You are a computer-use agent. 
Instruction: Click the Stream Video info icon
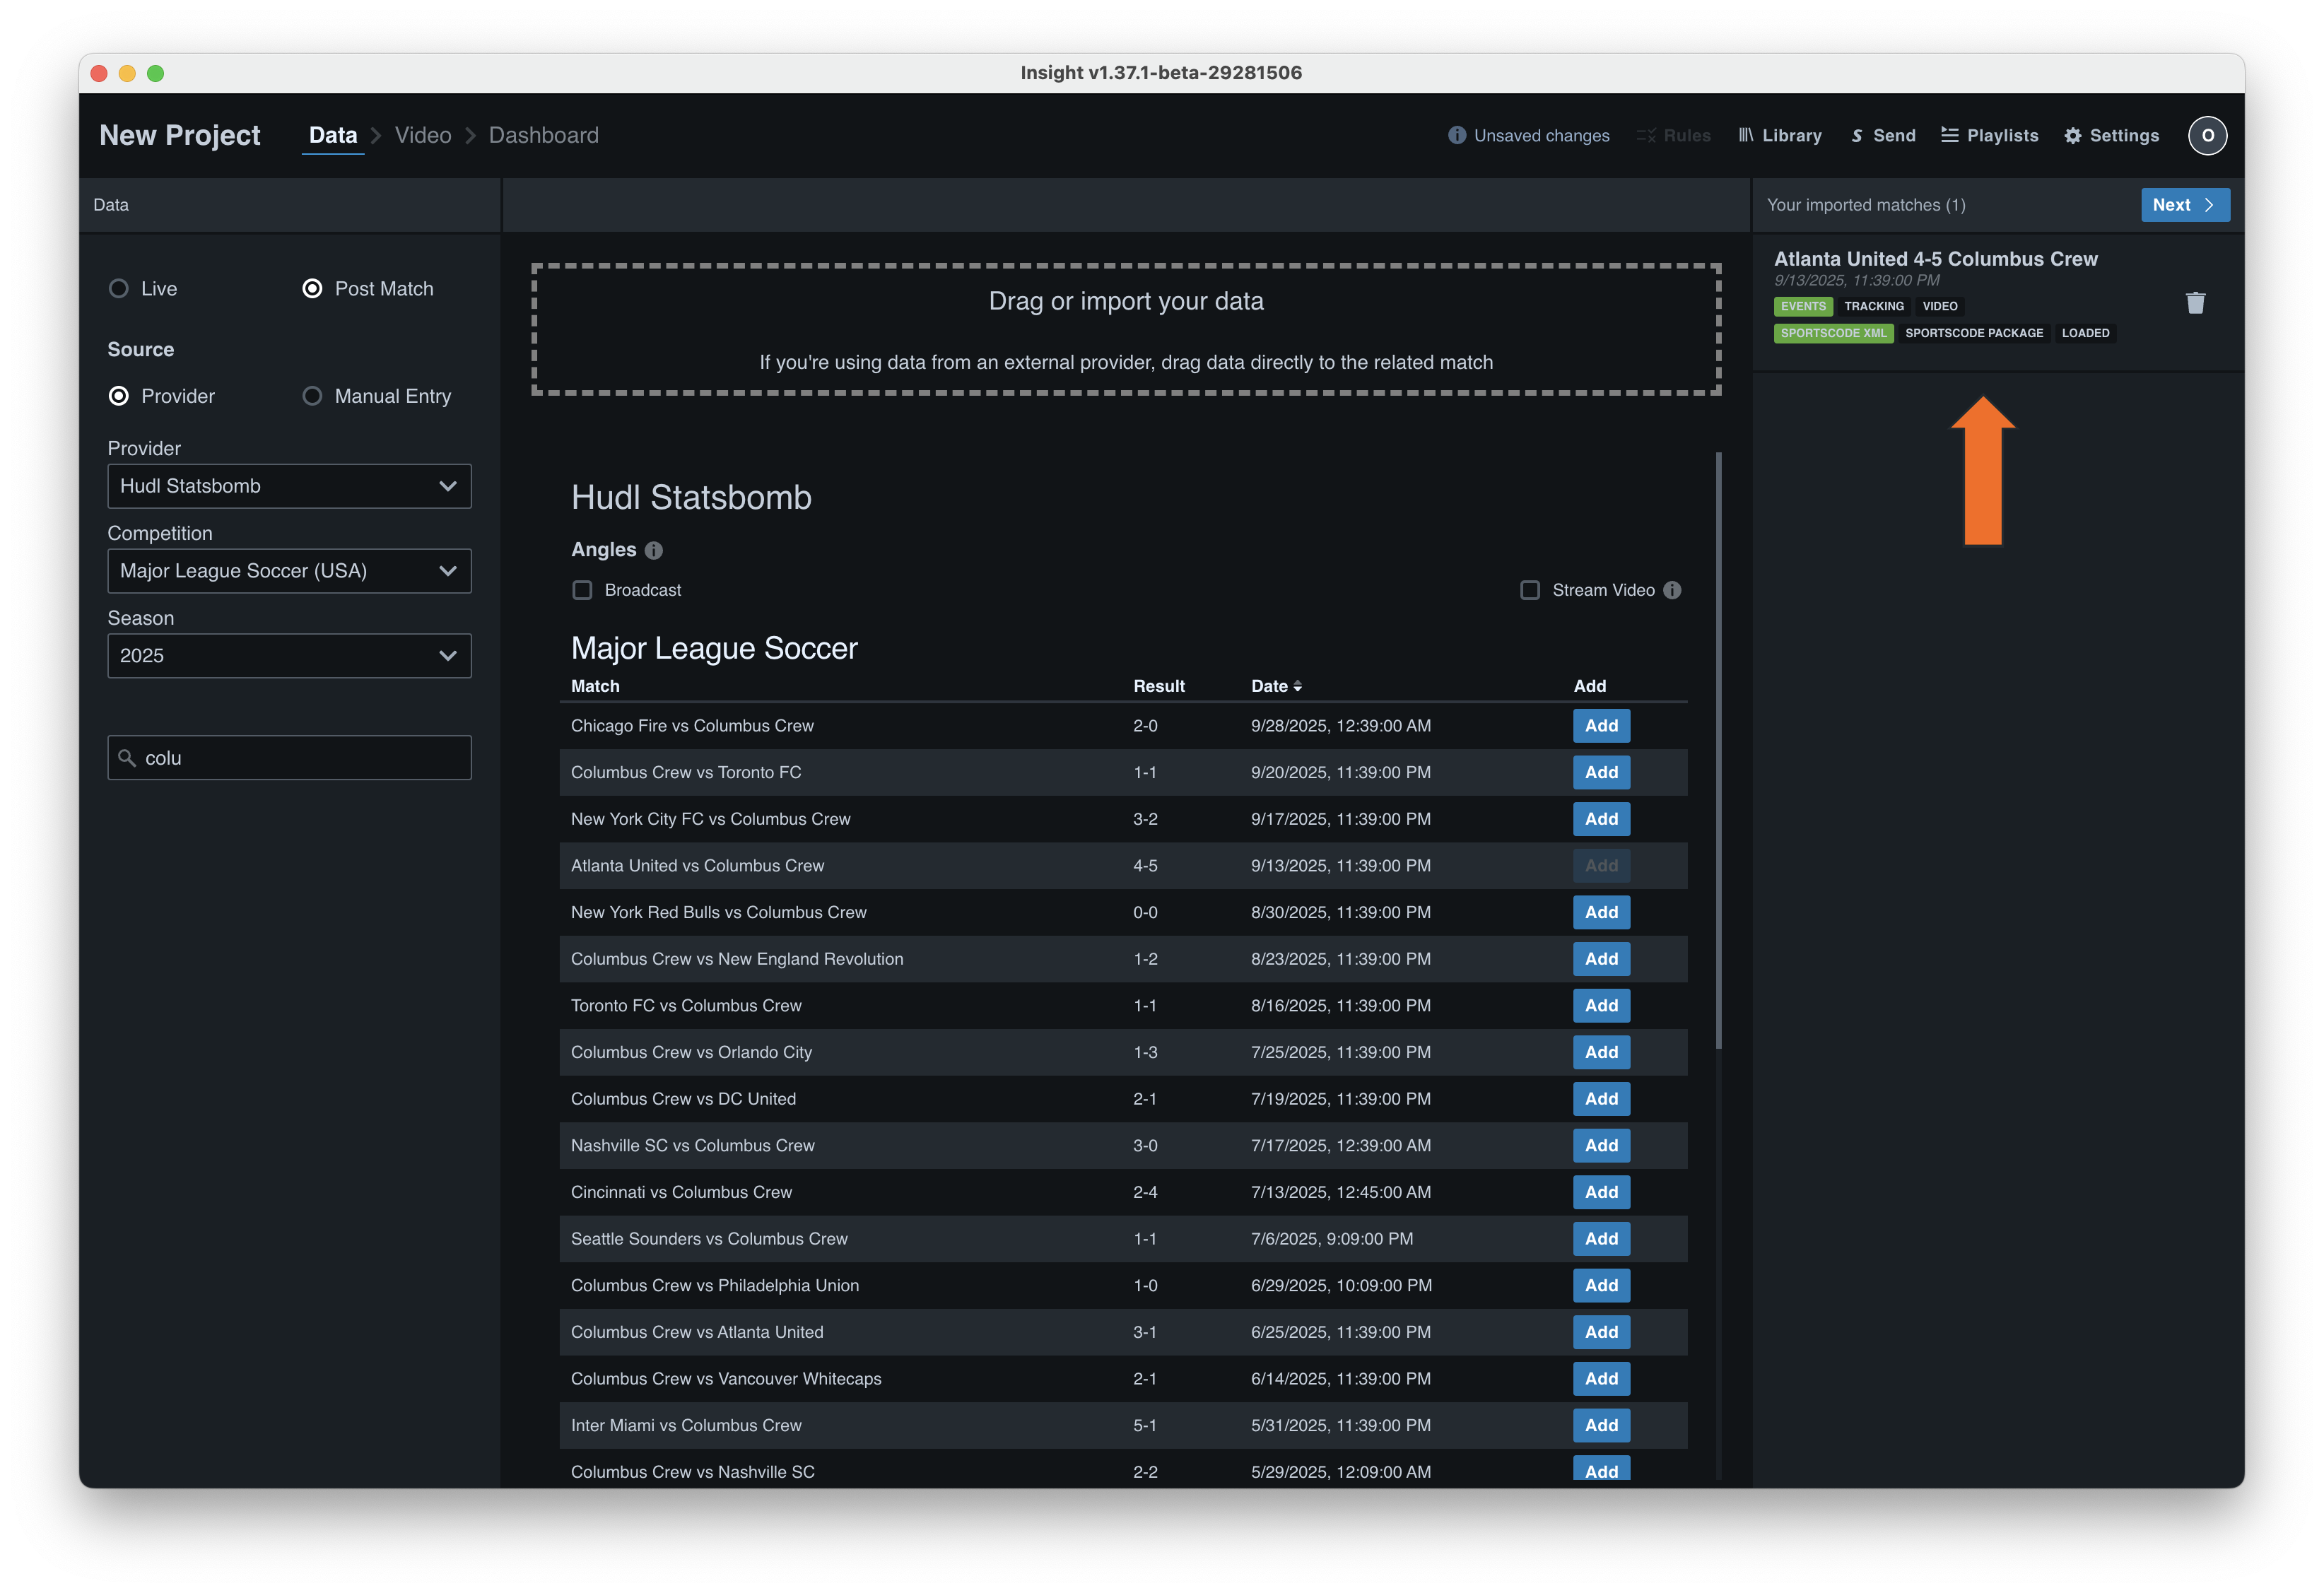[x=1672, y=590]
